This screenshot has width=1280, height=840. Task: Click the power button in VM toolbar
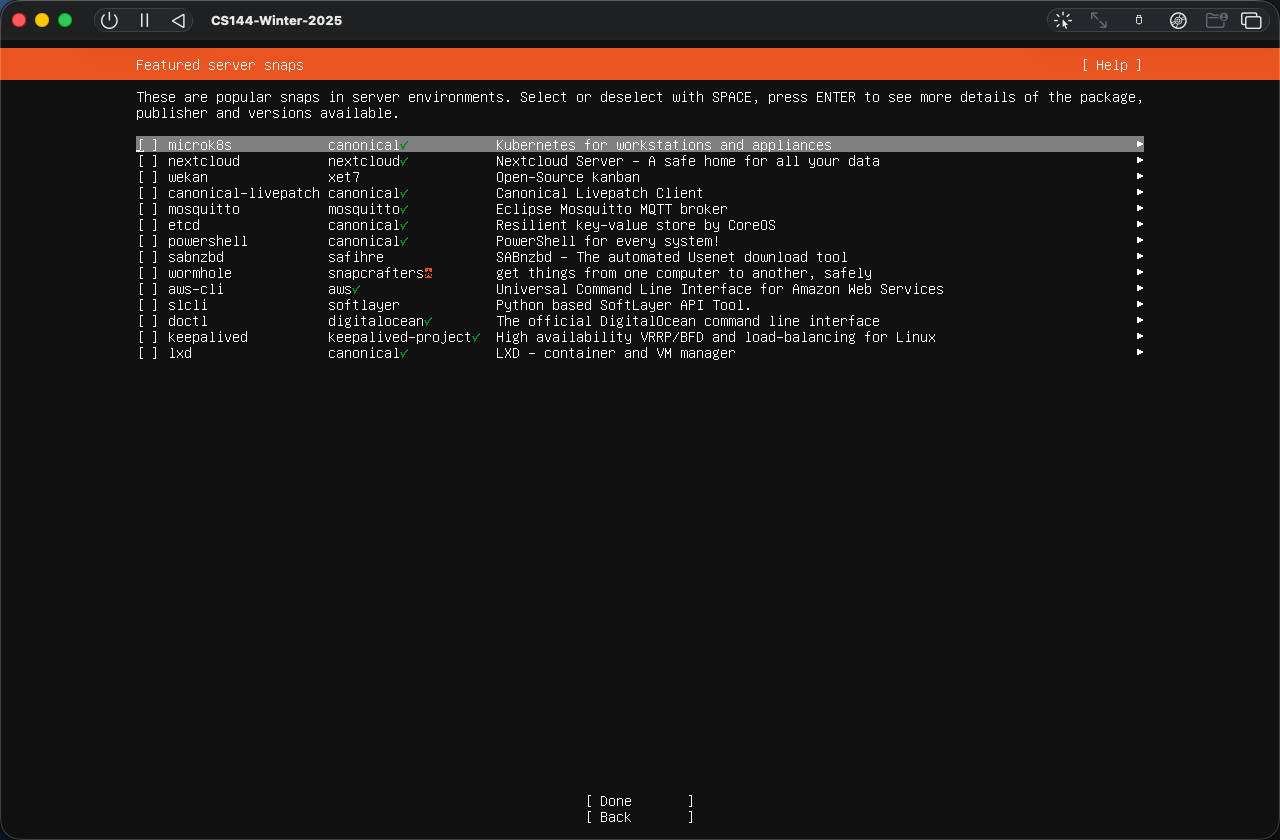(110, 20)
